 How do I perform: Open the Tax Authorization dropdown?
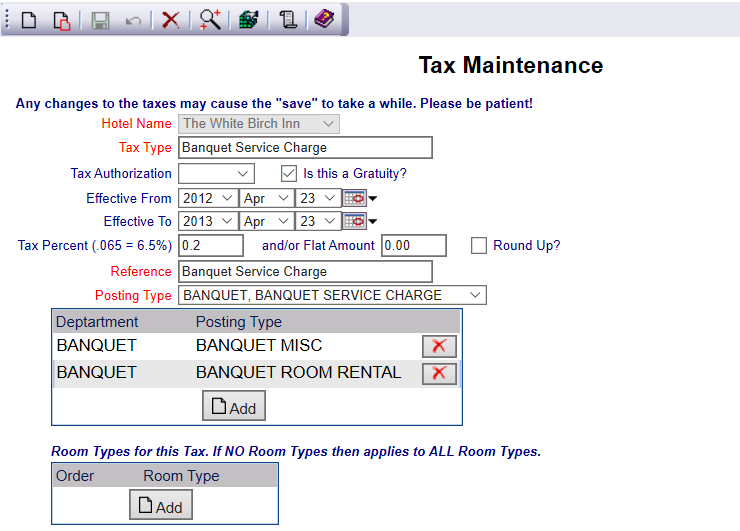tap(217, 173)
